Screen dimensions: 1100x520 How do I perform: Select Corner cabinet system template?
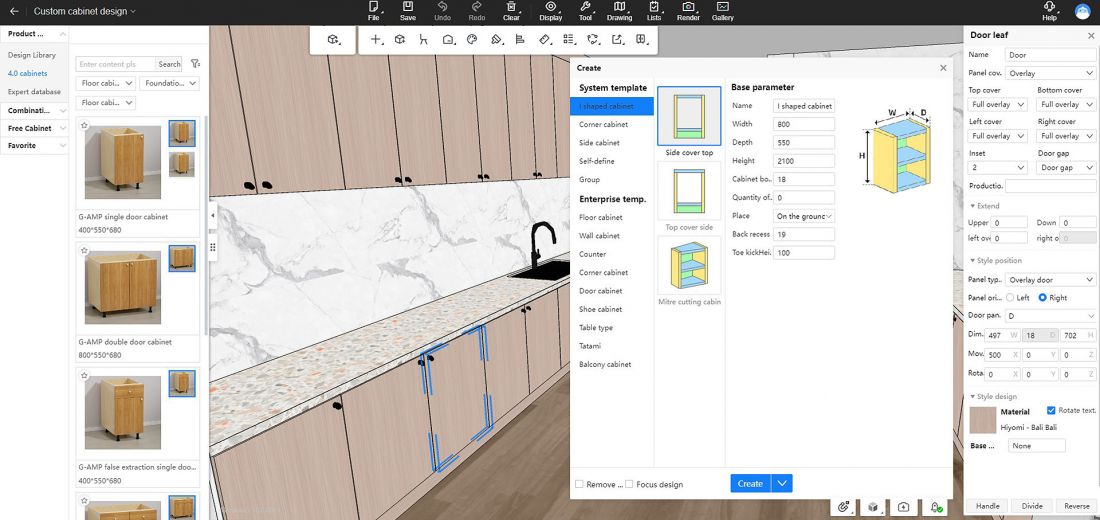click(x=603, y=124)
